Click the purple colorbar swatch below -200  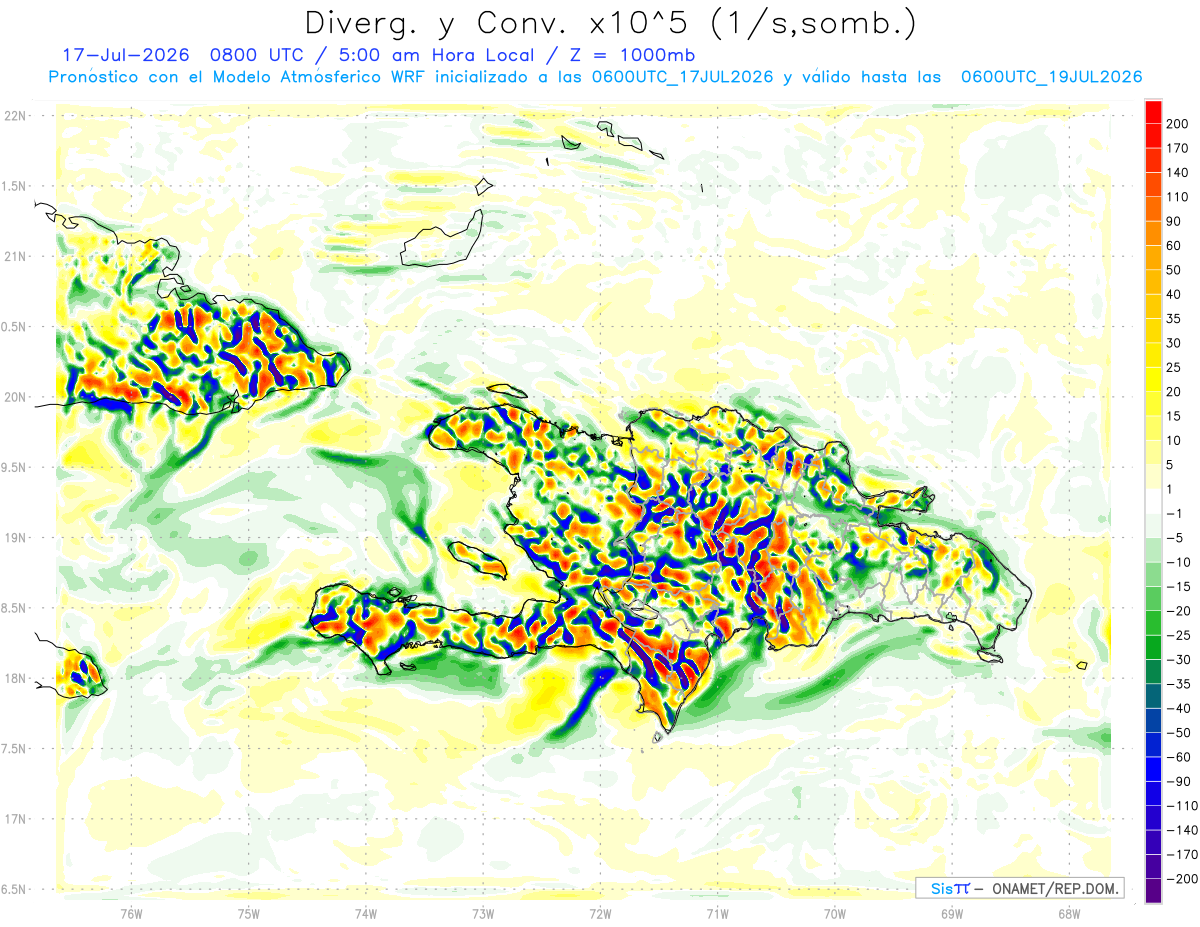coord(1153,890)
